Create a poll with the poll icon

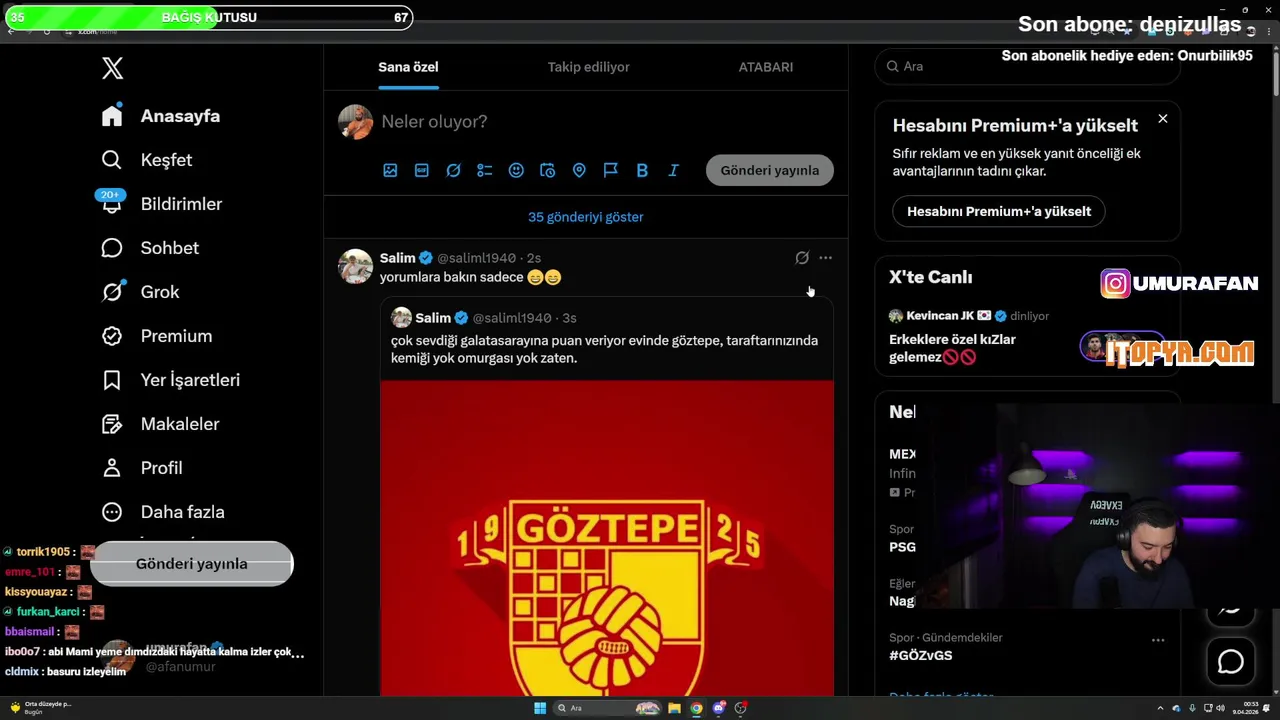pos(485,171)
